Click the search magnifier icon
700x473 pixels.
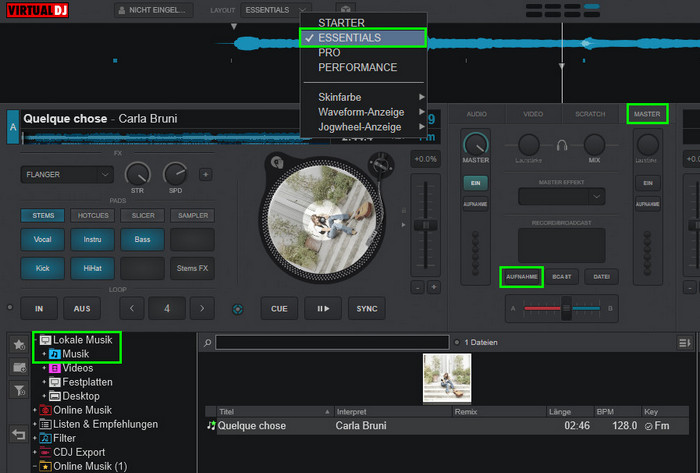point(208,343)
